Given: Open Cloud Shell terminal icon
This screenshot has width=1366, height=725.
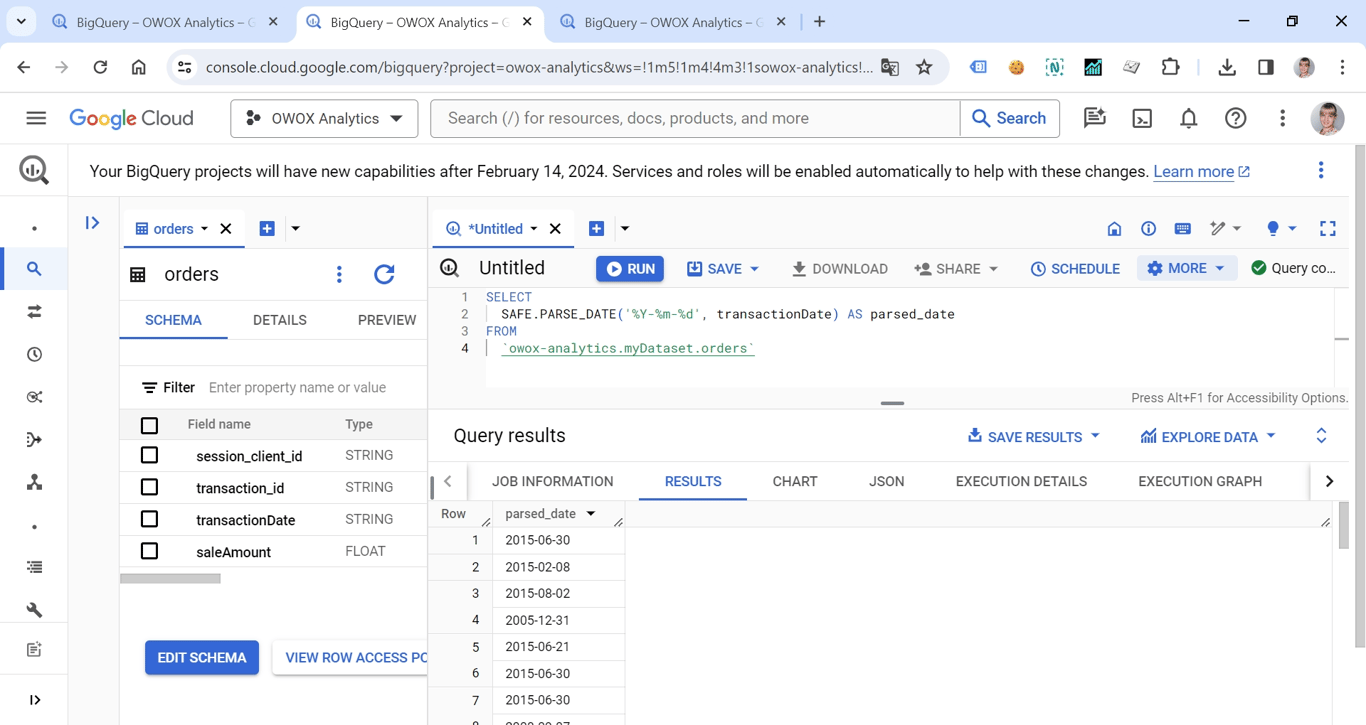Looking at the screenshot, I should [1142, 118].
